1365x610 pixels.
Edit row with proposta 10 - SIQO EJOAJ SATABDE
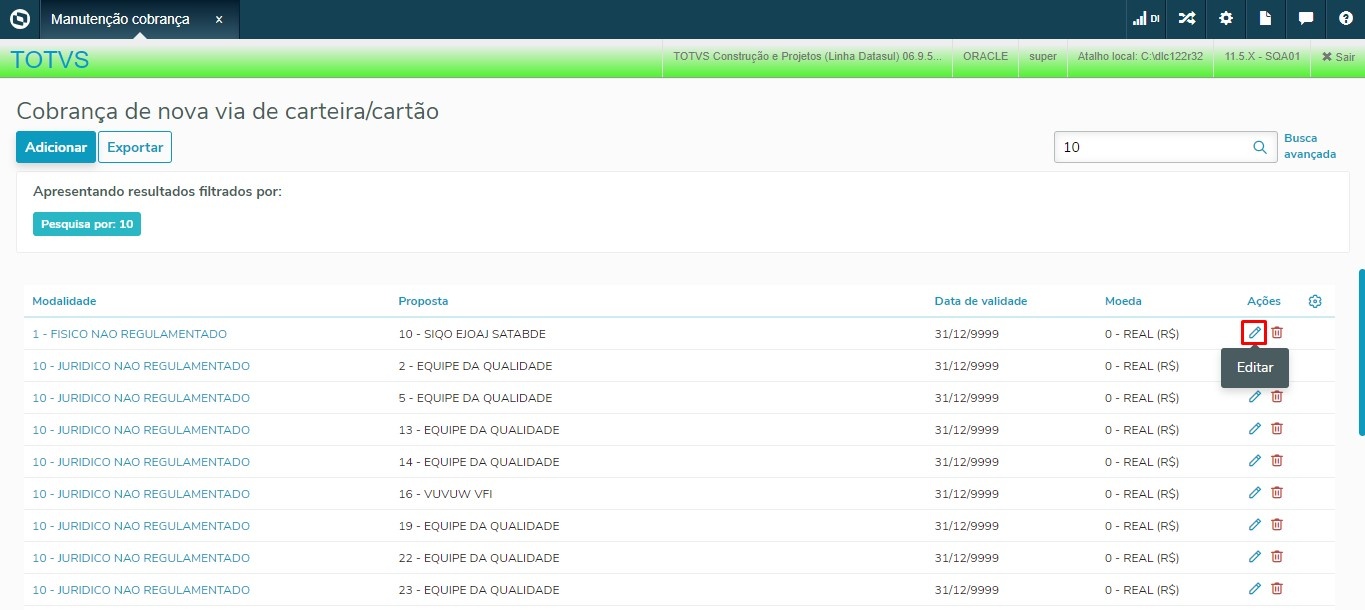click(x=1255, y=333)
